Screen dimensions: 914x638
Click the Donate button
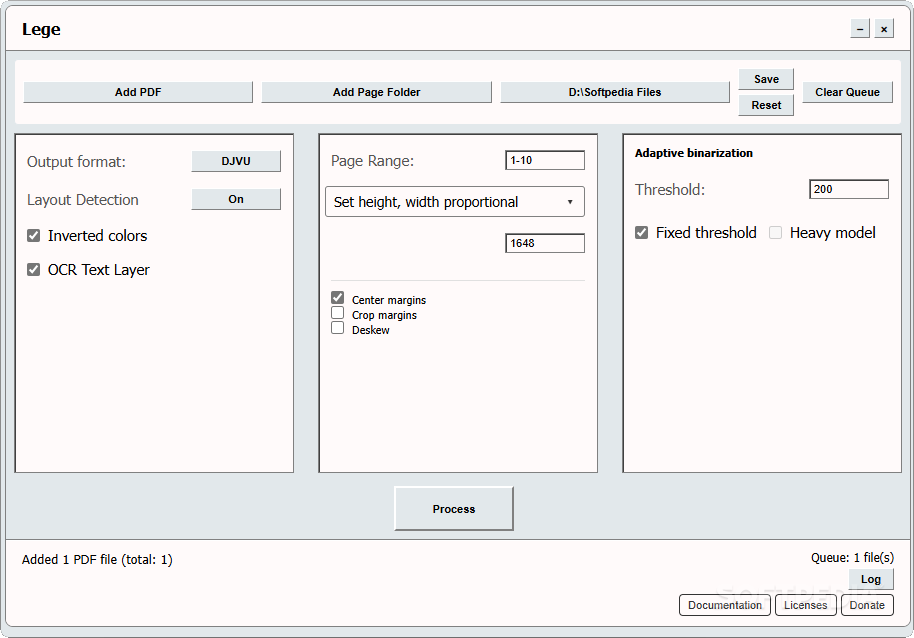coord(867,605)
